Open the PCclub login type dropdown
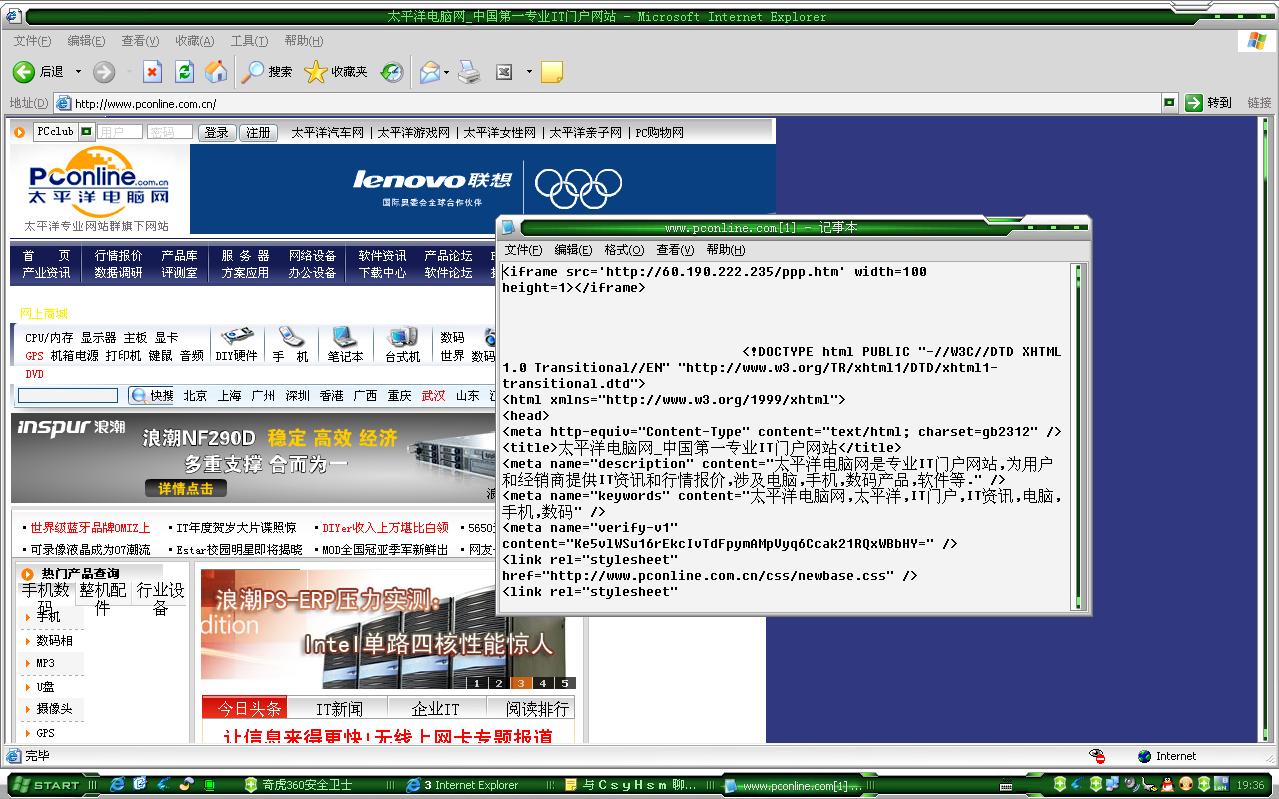The height and width of the screenshot is (799, 1279). (x=86, y=131)
